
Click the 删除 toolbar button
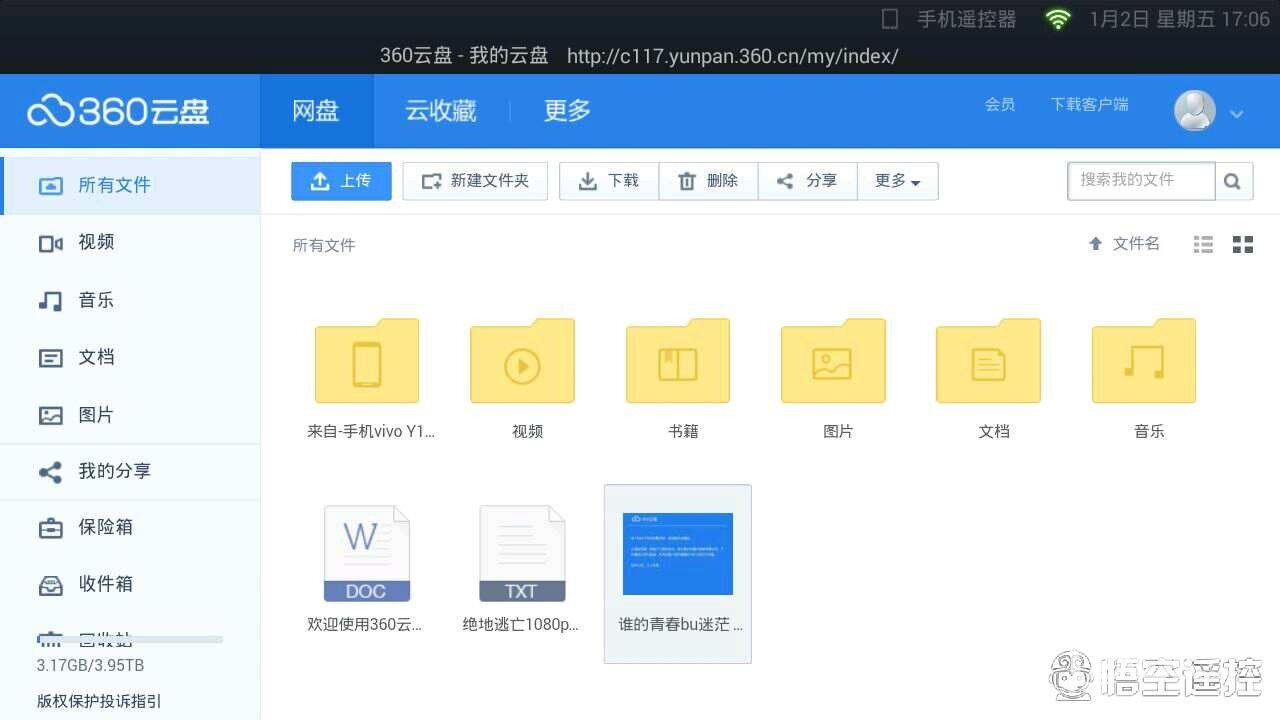coord(708,181)
